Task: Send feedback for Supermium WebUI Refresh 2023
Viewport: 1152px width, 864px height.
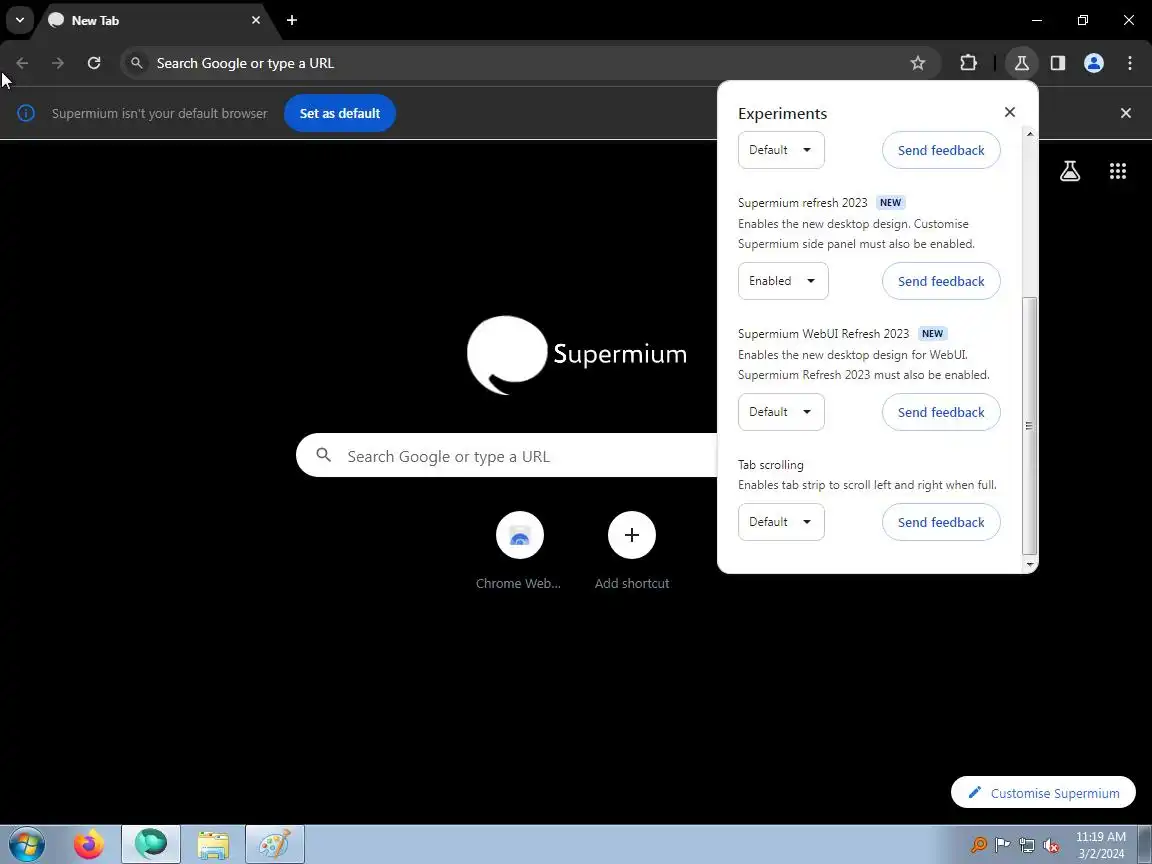Action: (941, 411)
